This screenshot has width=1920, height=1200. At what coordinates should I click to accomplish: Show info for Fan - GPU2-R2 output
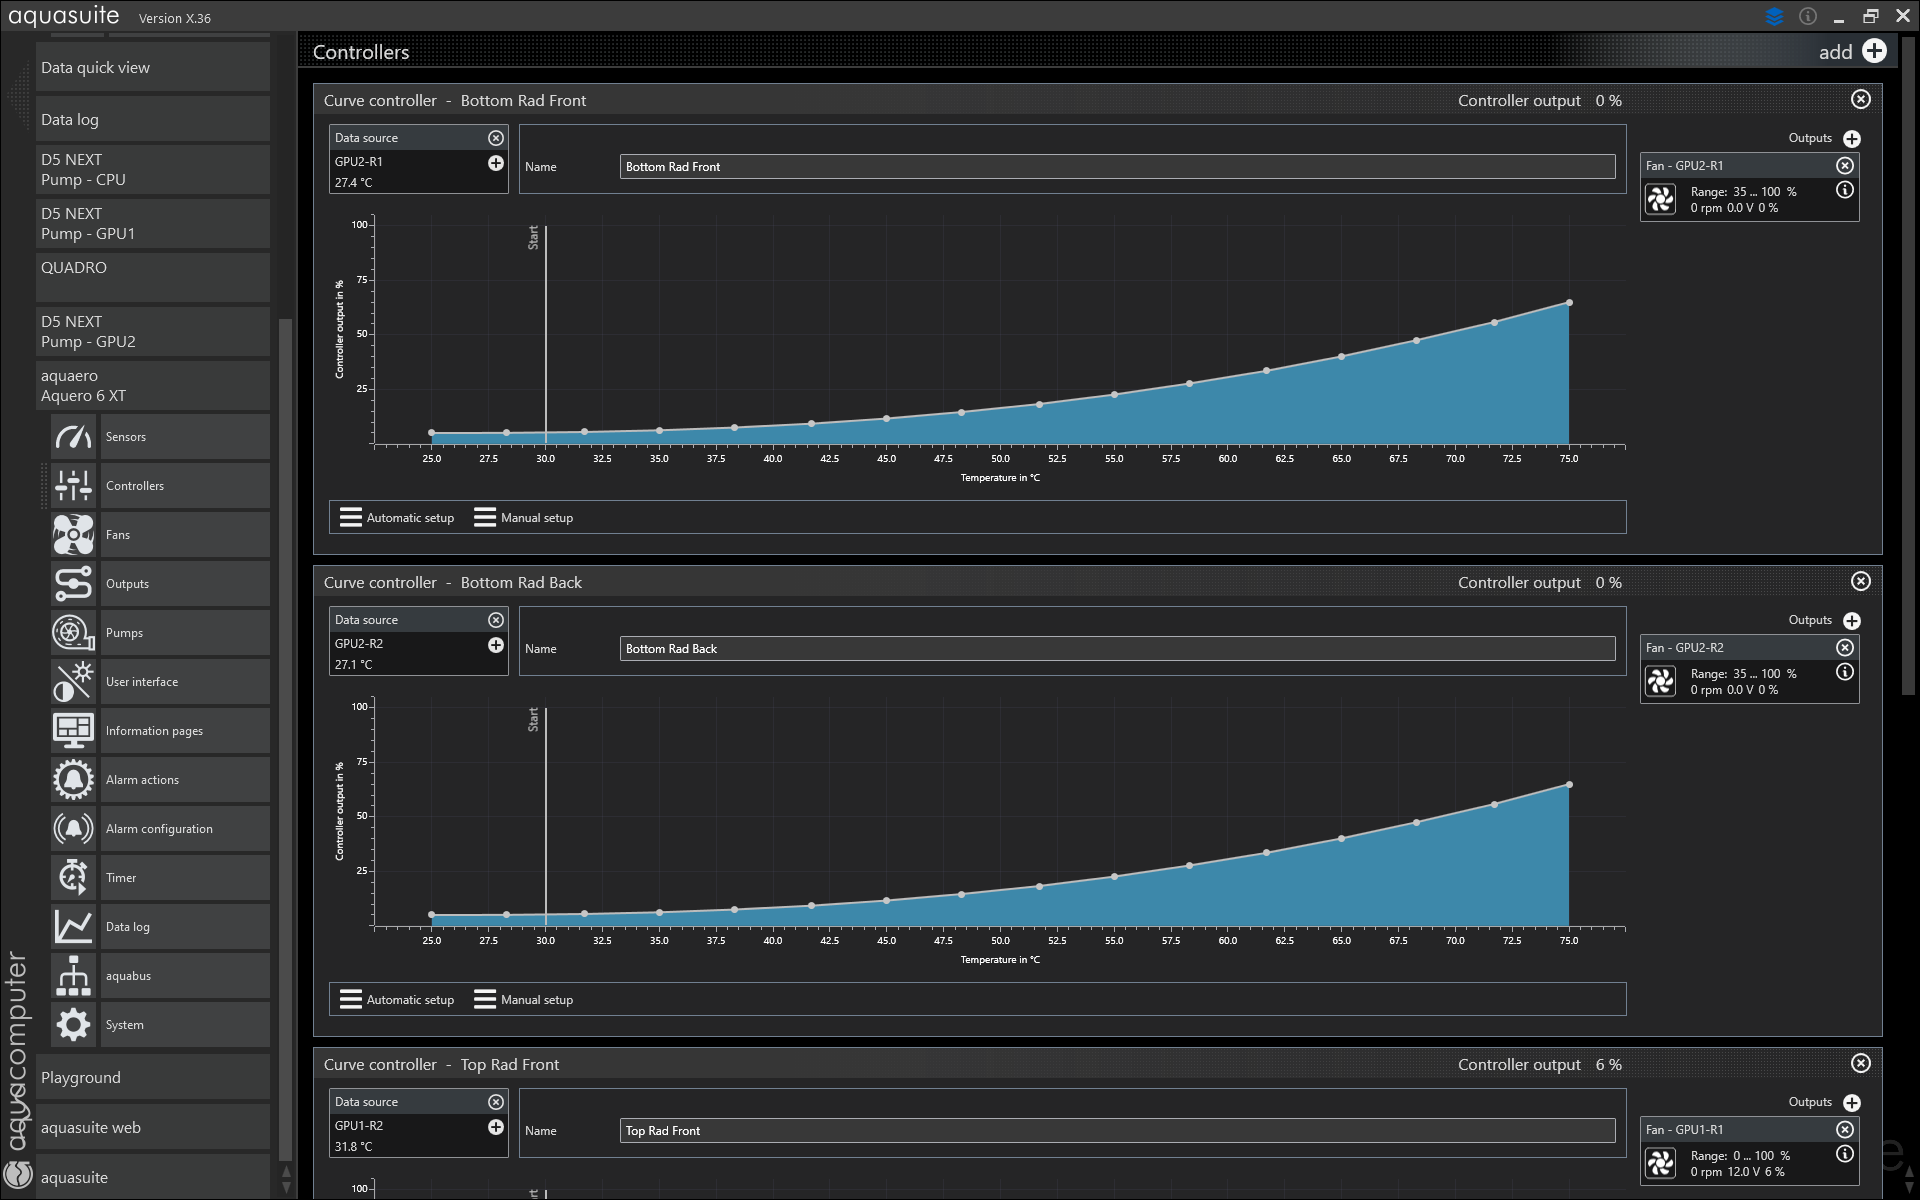[1845, 672]
